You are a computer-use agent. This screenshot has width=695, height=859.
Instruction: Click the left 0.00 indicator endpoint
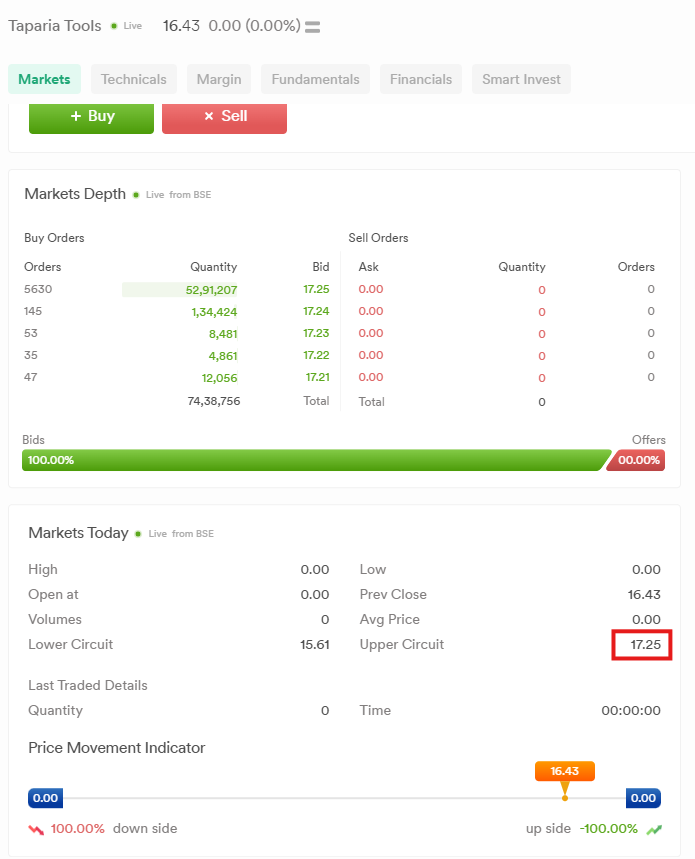(x=45, y=798)
